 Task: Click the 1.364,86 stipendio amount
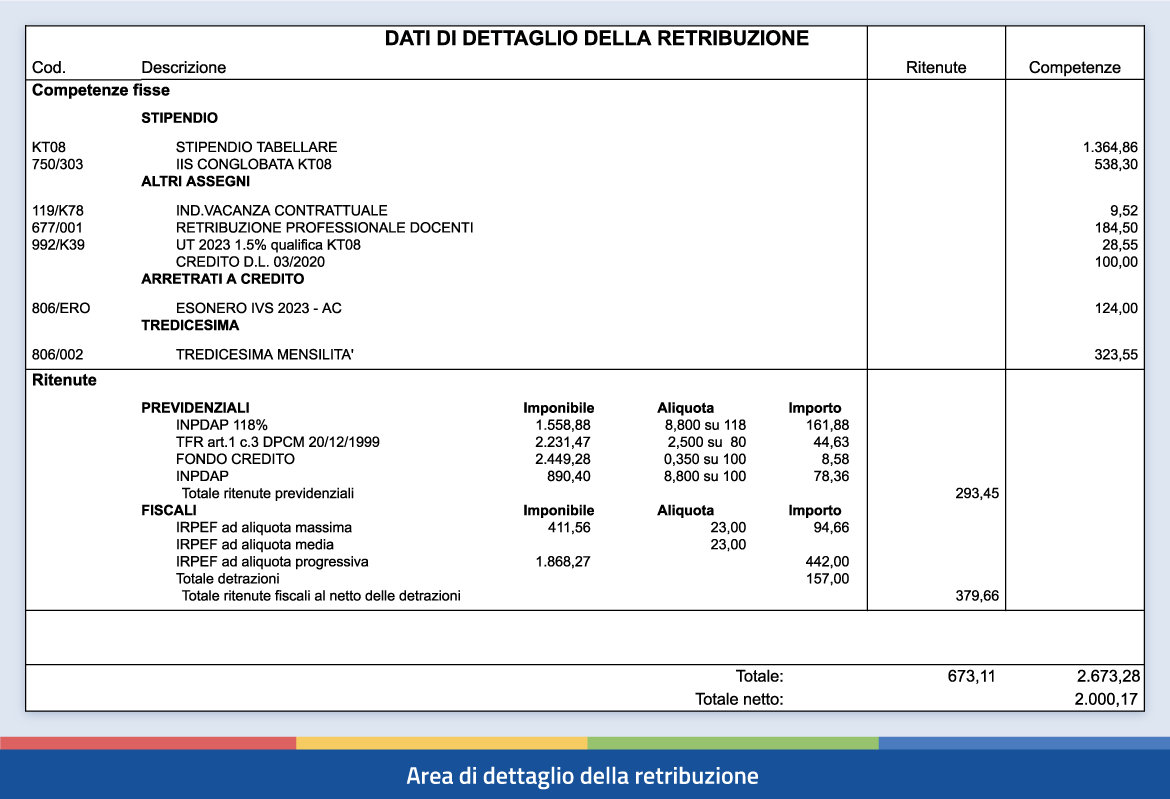pyautogui.click(x=1110, y=147)
